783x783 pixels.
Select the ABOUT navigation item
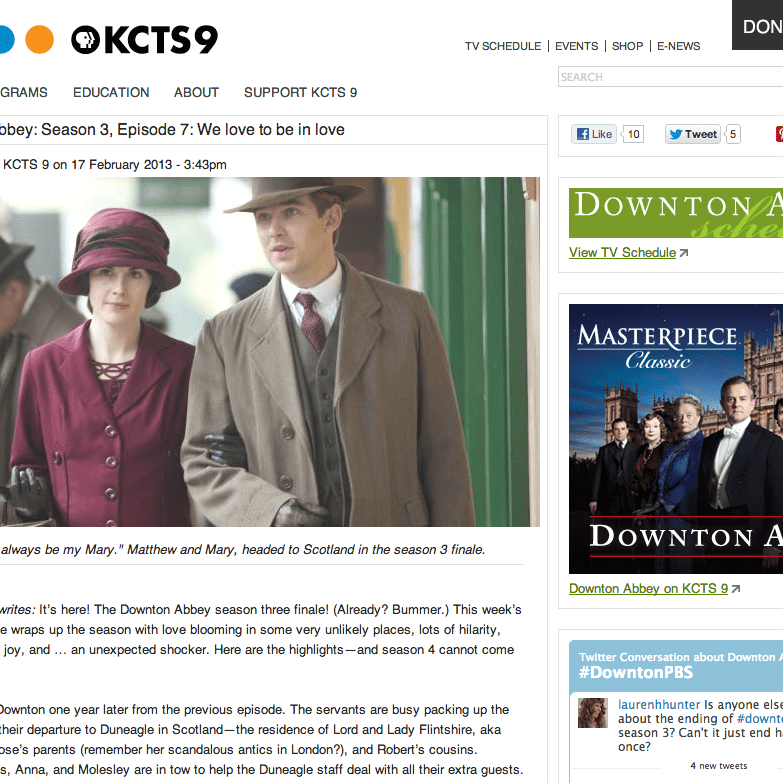pos(196,92)
